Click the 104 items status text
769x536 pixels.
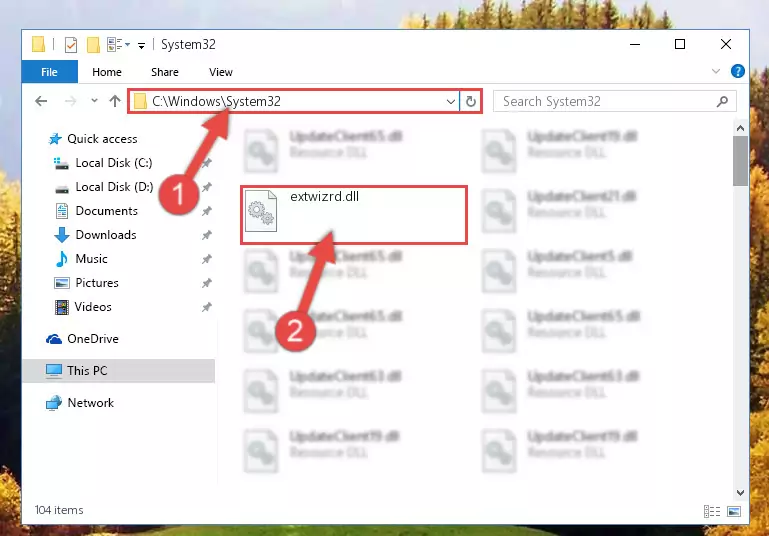59,510
